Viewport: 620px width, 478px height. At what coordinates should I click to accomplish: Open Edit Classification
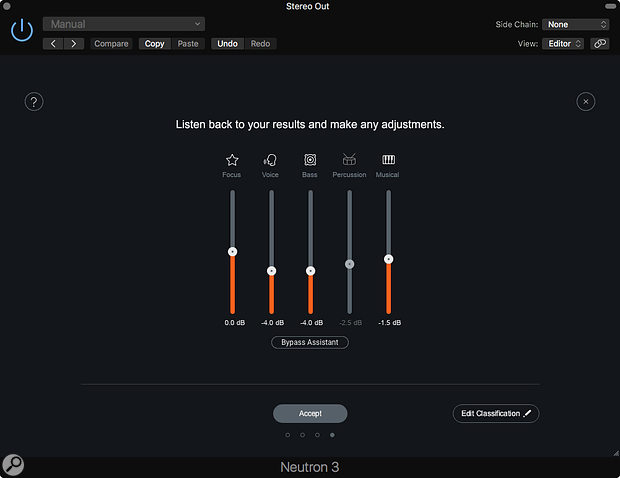pyautogui.click(x=496, y=414)
